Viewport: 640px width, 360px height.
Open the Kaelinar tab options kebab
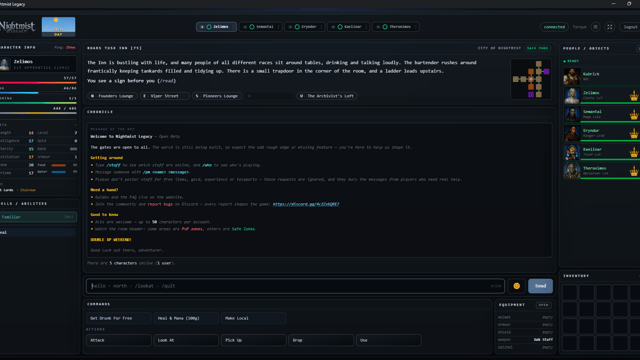[367, 27]
